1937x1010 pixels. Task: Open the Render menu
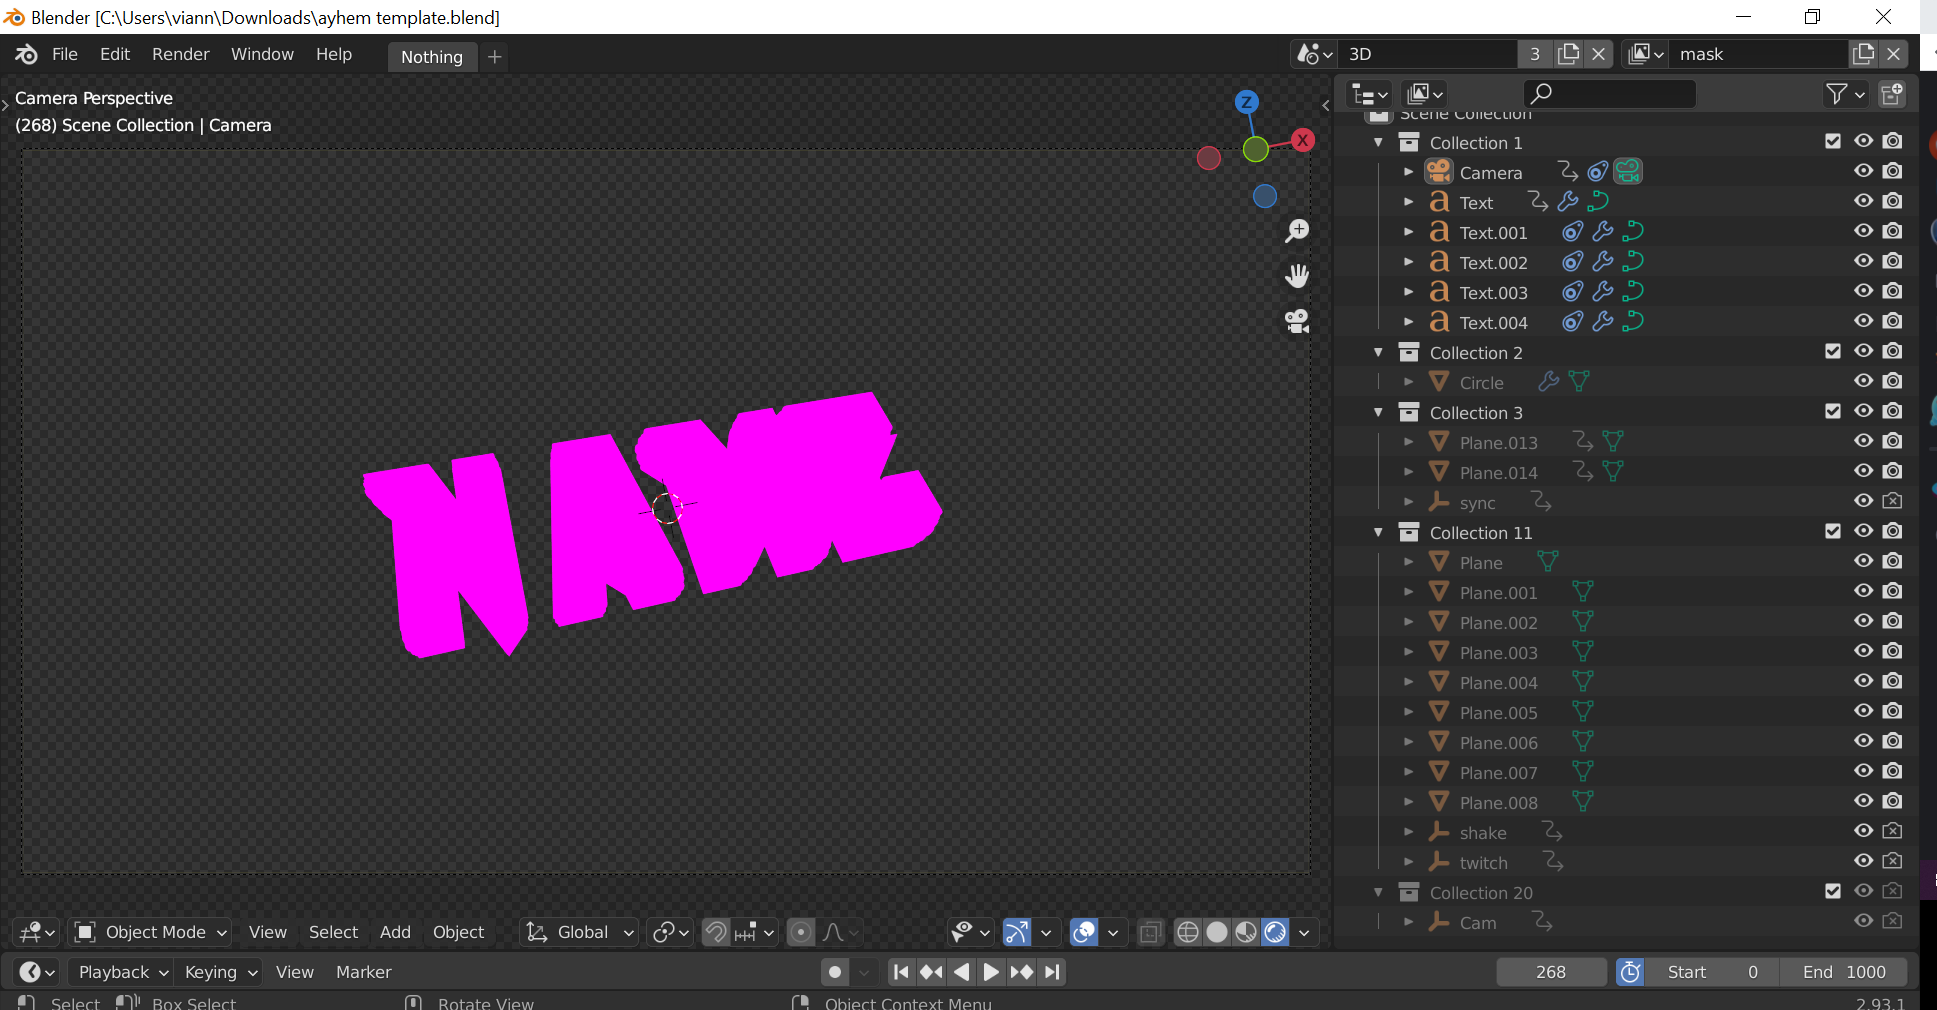point(181,54)
